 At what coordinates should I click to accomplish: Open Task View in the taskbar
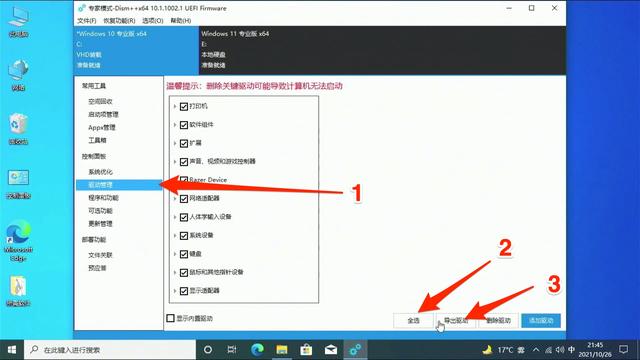[x=232, y=350]
